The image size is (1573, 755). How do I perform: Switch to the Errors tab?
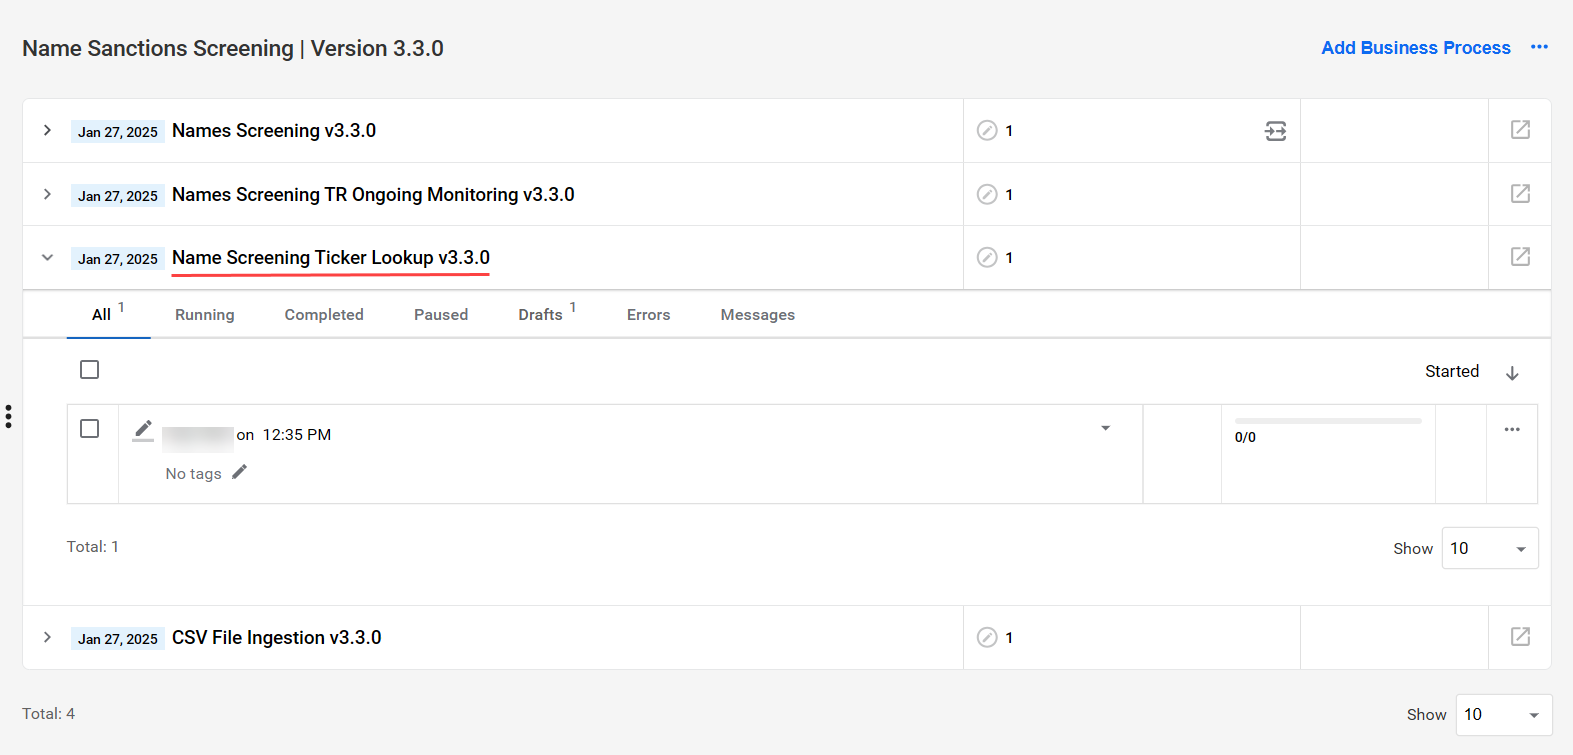[648, 314]
